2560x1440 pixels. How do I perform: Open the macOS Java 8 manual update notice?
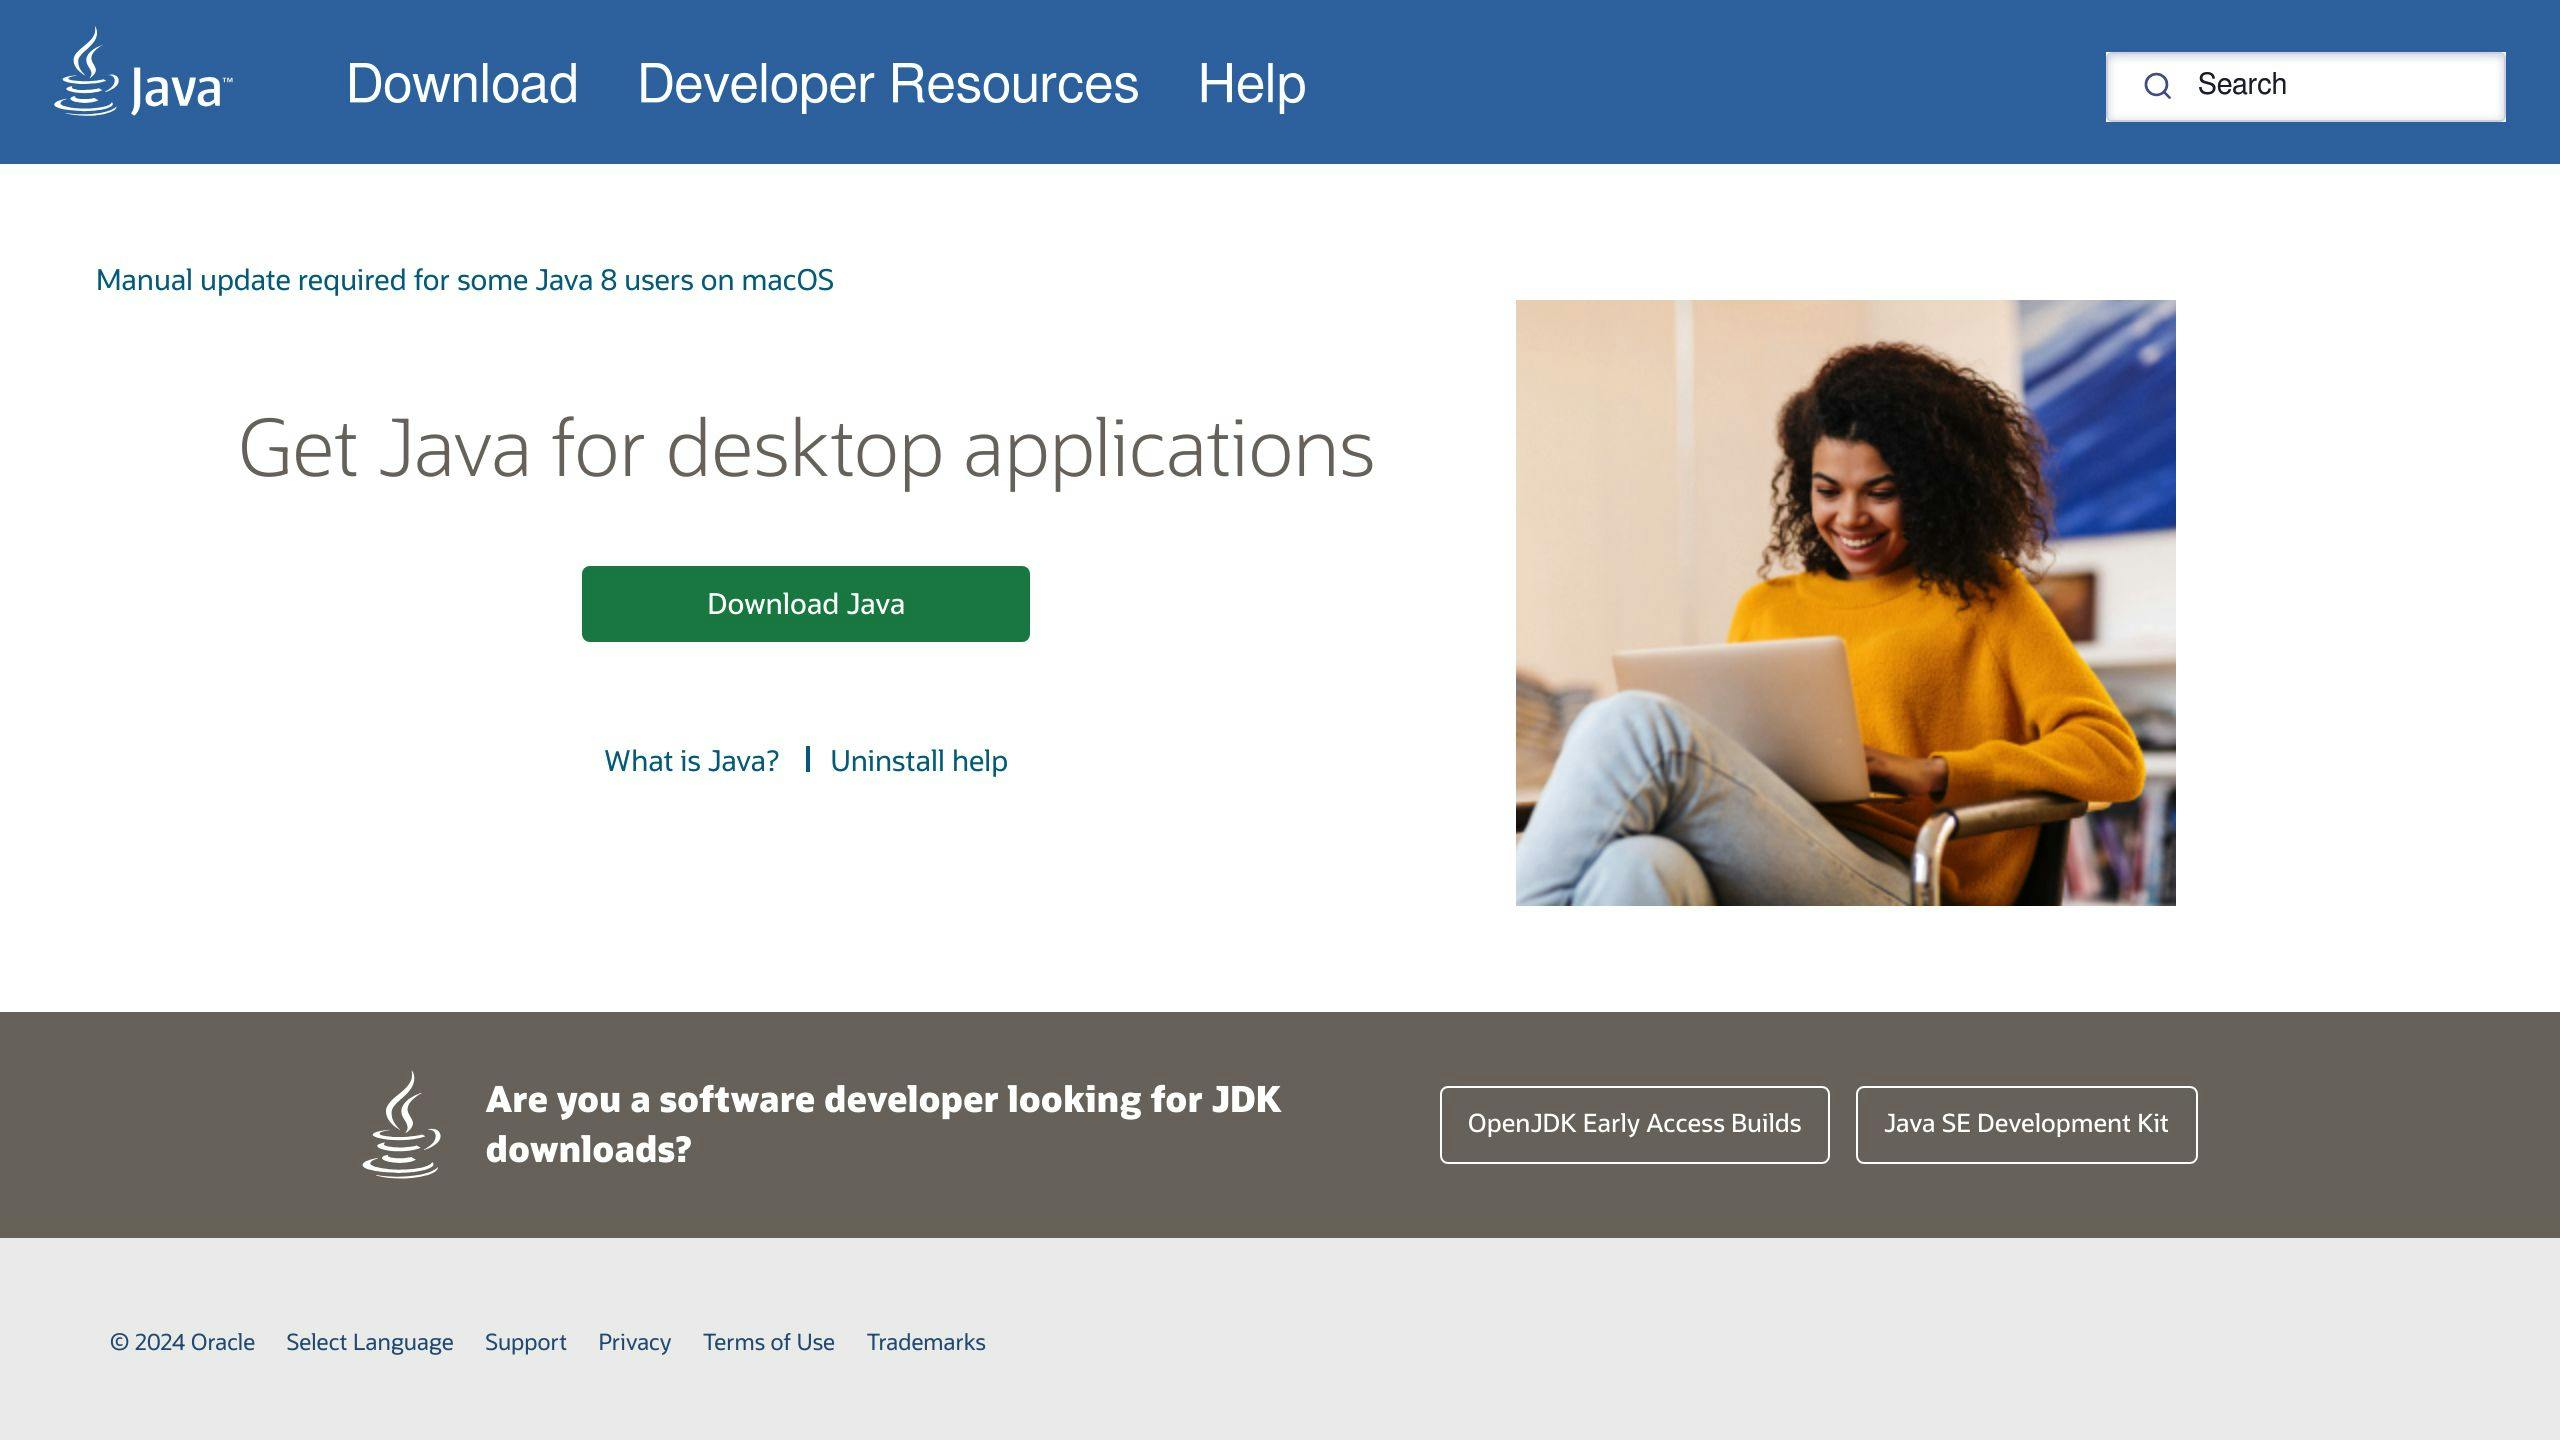(x=464, y=280)
